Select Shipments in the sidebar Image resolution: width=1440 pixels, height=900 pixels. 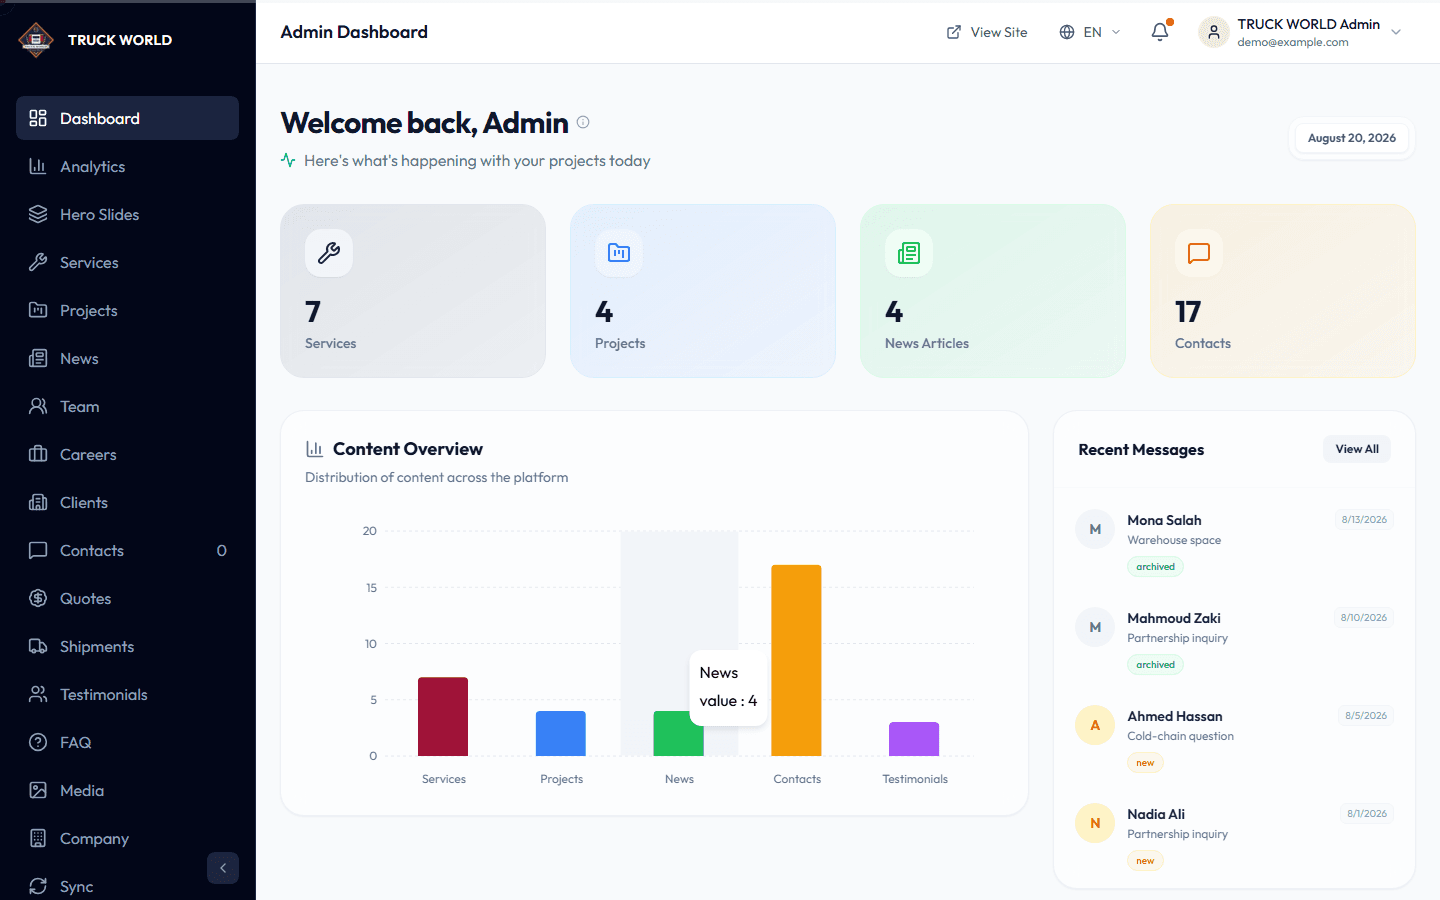127,646
